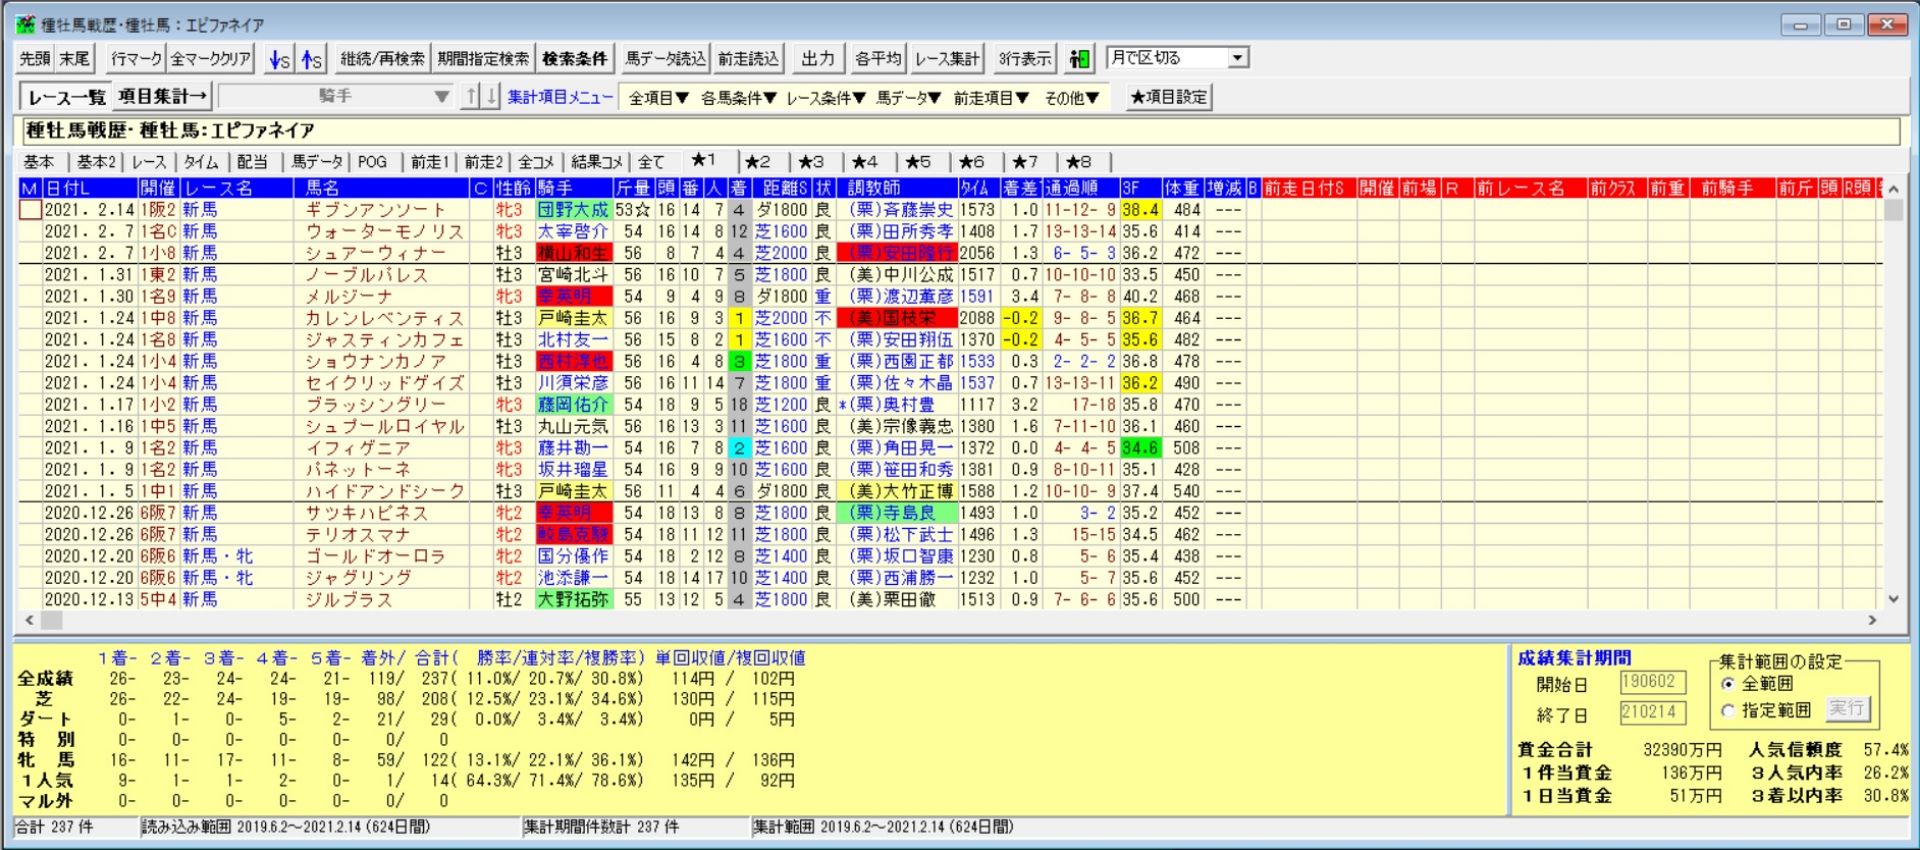Image resolution: width=1920 pixels, height=850 pixels.
Task: Expand the 各馬条件▼ menu
Action: (738, 97)
